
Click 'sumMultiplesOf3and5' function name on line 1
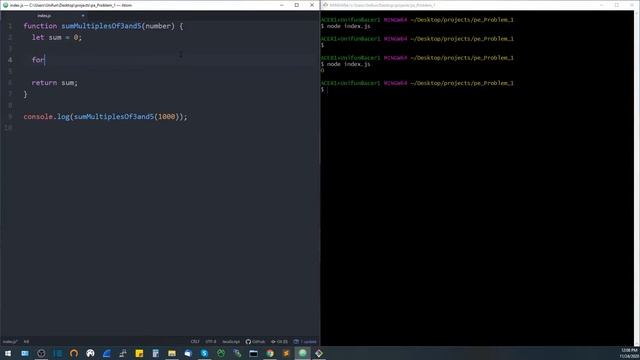[101, 26]
